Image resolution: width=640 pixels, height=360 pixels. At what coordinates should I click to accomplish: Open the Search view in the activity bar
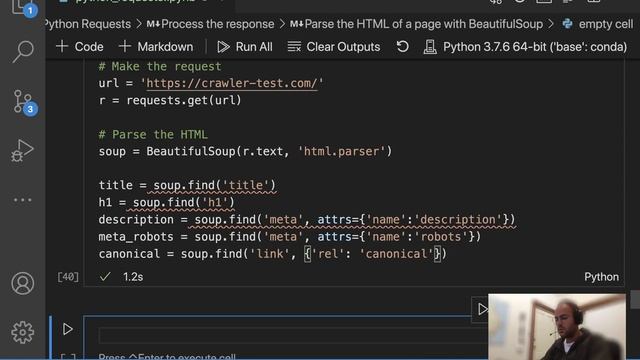(x=23, y=51)
